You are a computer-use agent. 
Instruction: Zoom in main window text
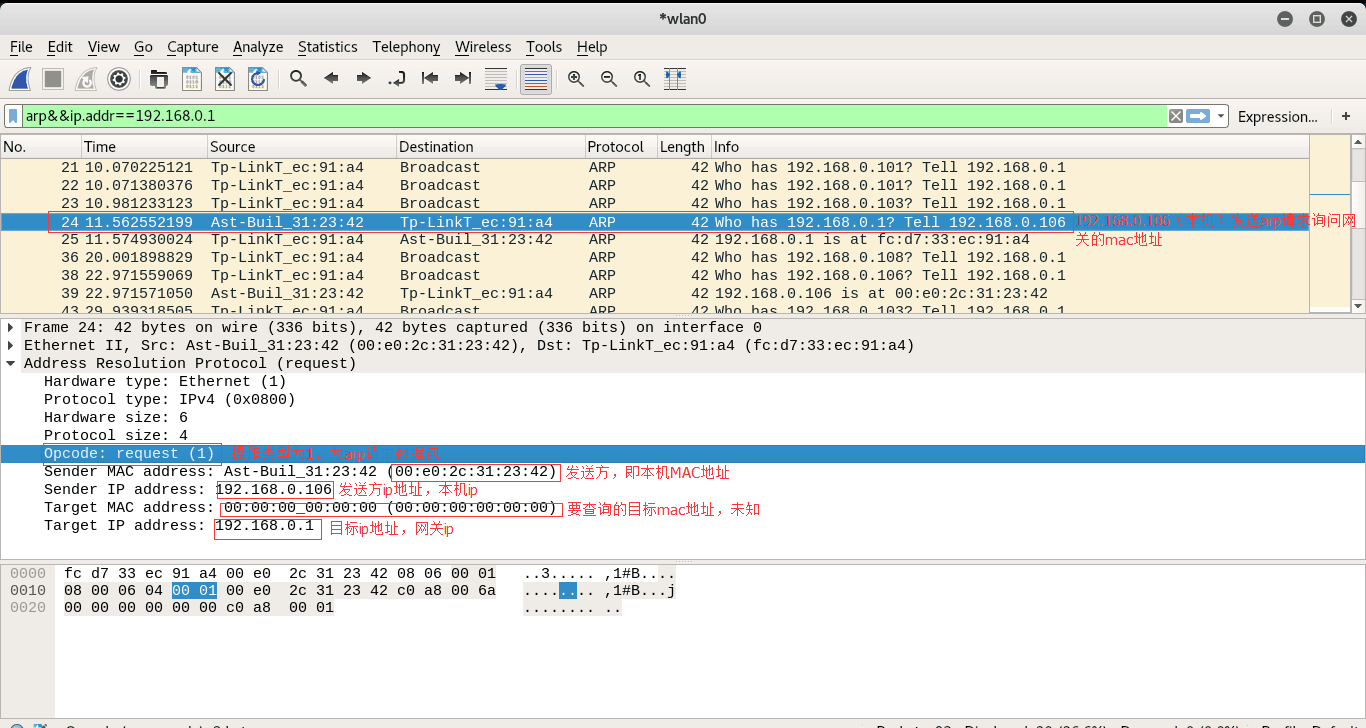(576, 79)
